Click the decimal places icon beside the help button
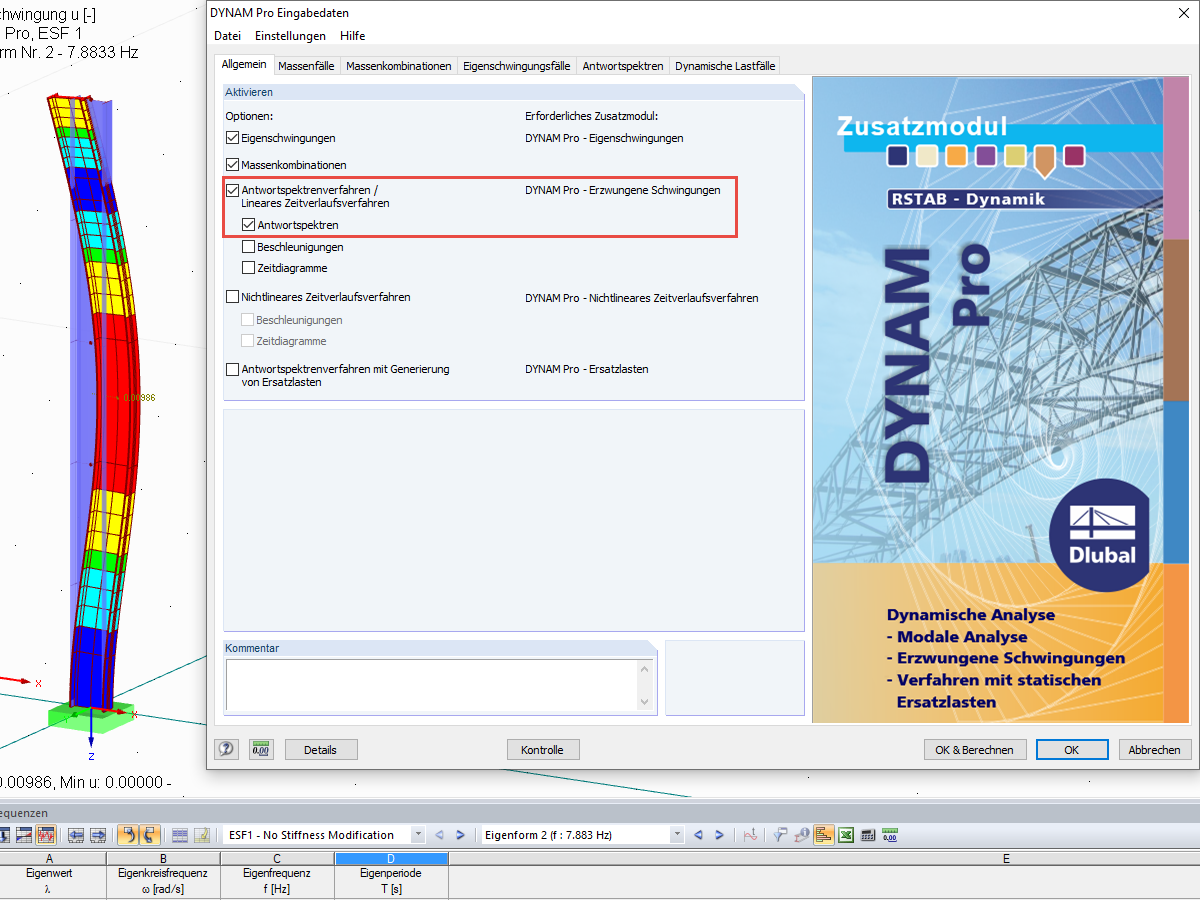Viewport: 1200px width, 900px height. pos(260,749)
